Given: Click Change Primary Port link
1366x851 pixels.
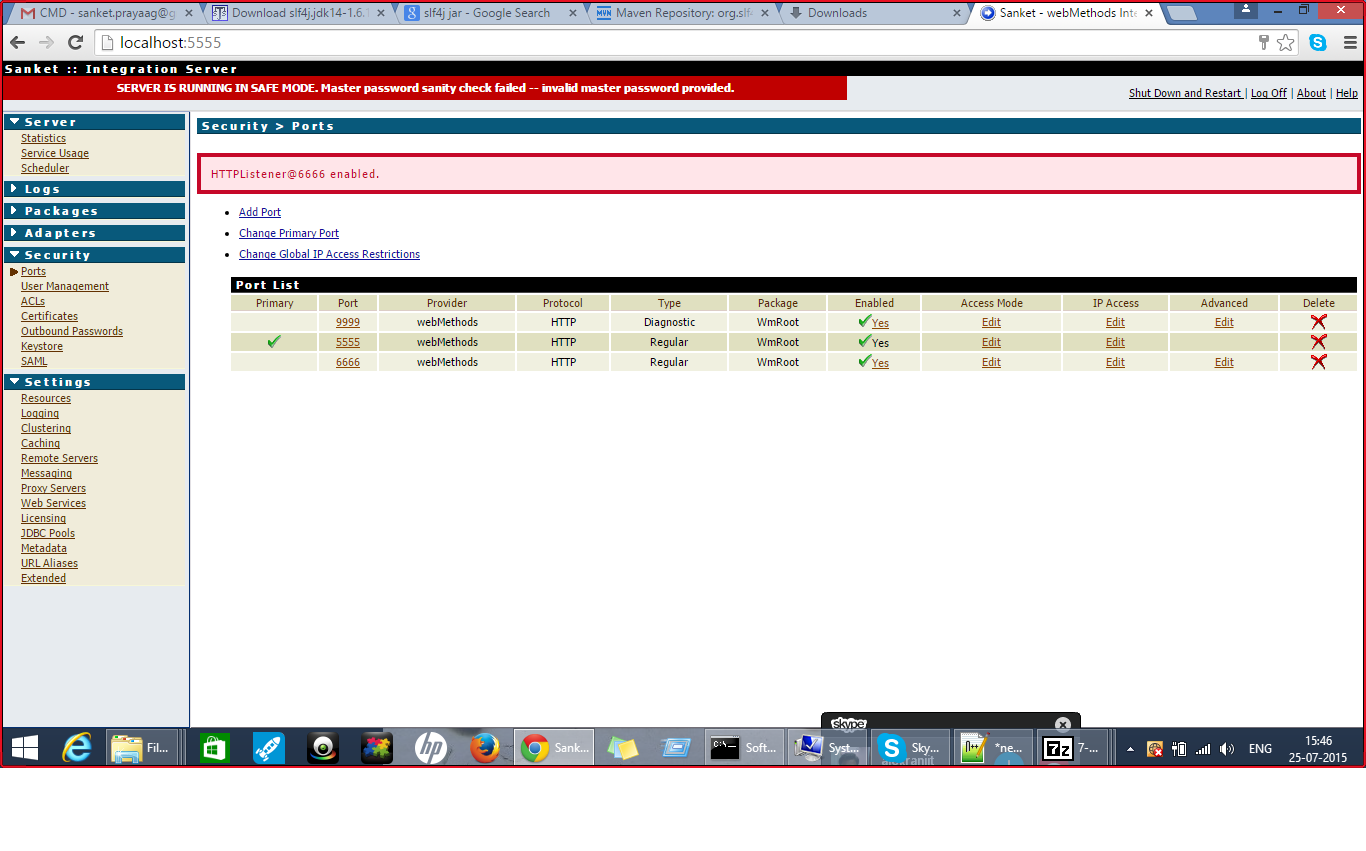Looking at the screenshot, I should [289, 233].
